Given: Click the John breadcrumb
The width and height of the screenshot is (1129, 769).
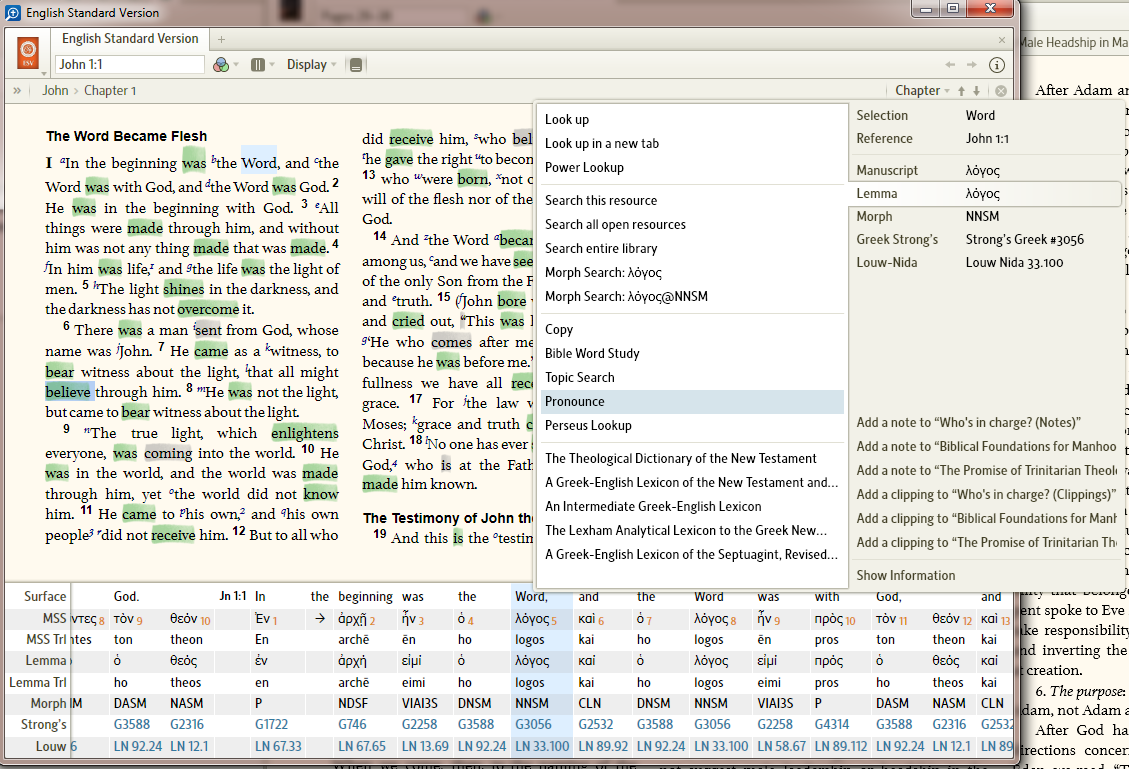Looking at the screenshot, I should pyautogui.click(x=55, y=91).
